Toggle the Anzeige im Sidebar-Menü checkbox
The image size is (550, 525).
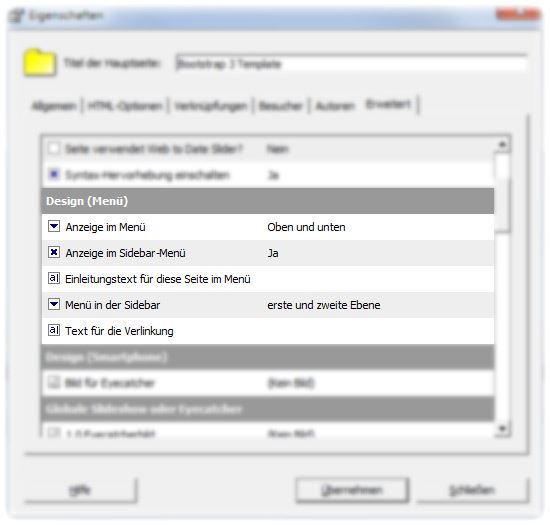[x=54, y=253]
